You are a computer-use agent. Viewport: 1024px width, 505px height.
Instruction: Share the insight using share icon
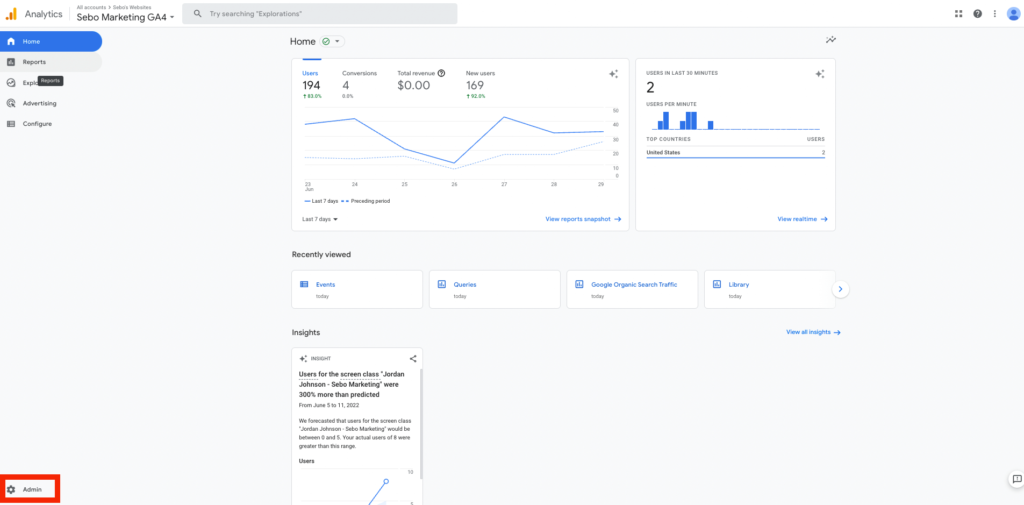[413, 358]
